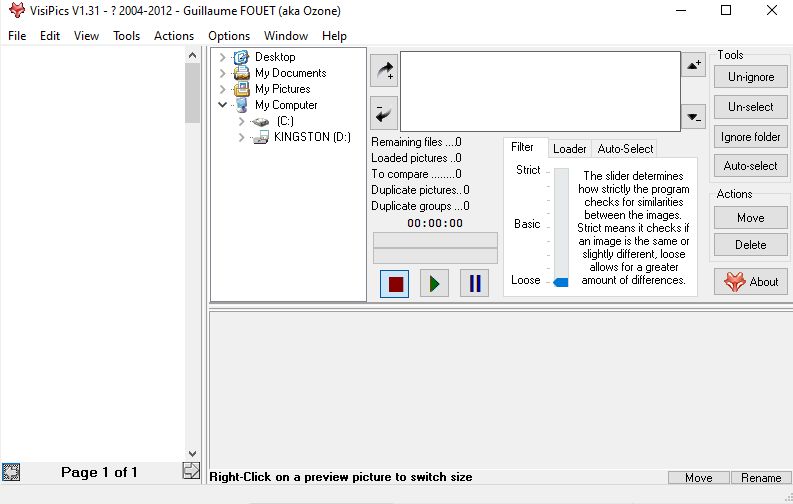Click the Un-ignore button

751,77
